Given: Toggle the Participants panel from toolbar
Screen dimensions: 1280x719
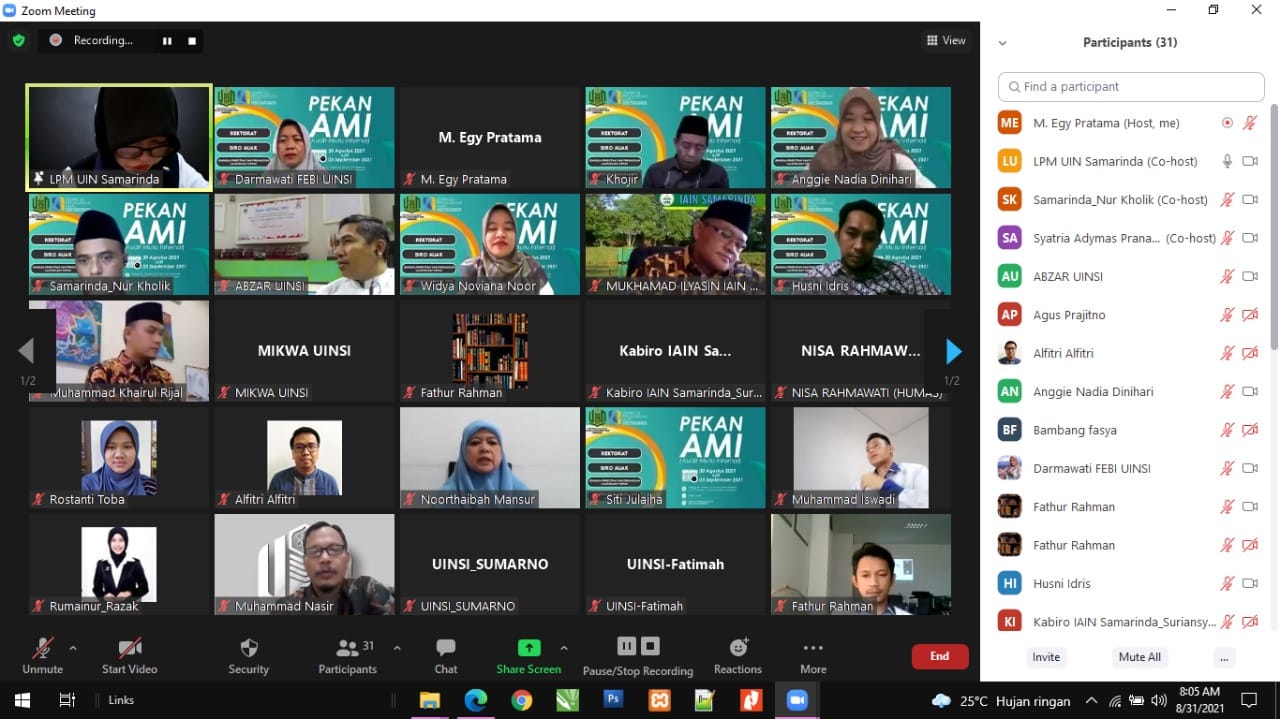Looking at the screenshot, I should point(348,655).
